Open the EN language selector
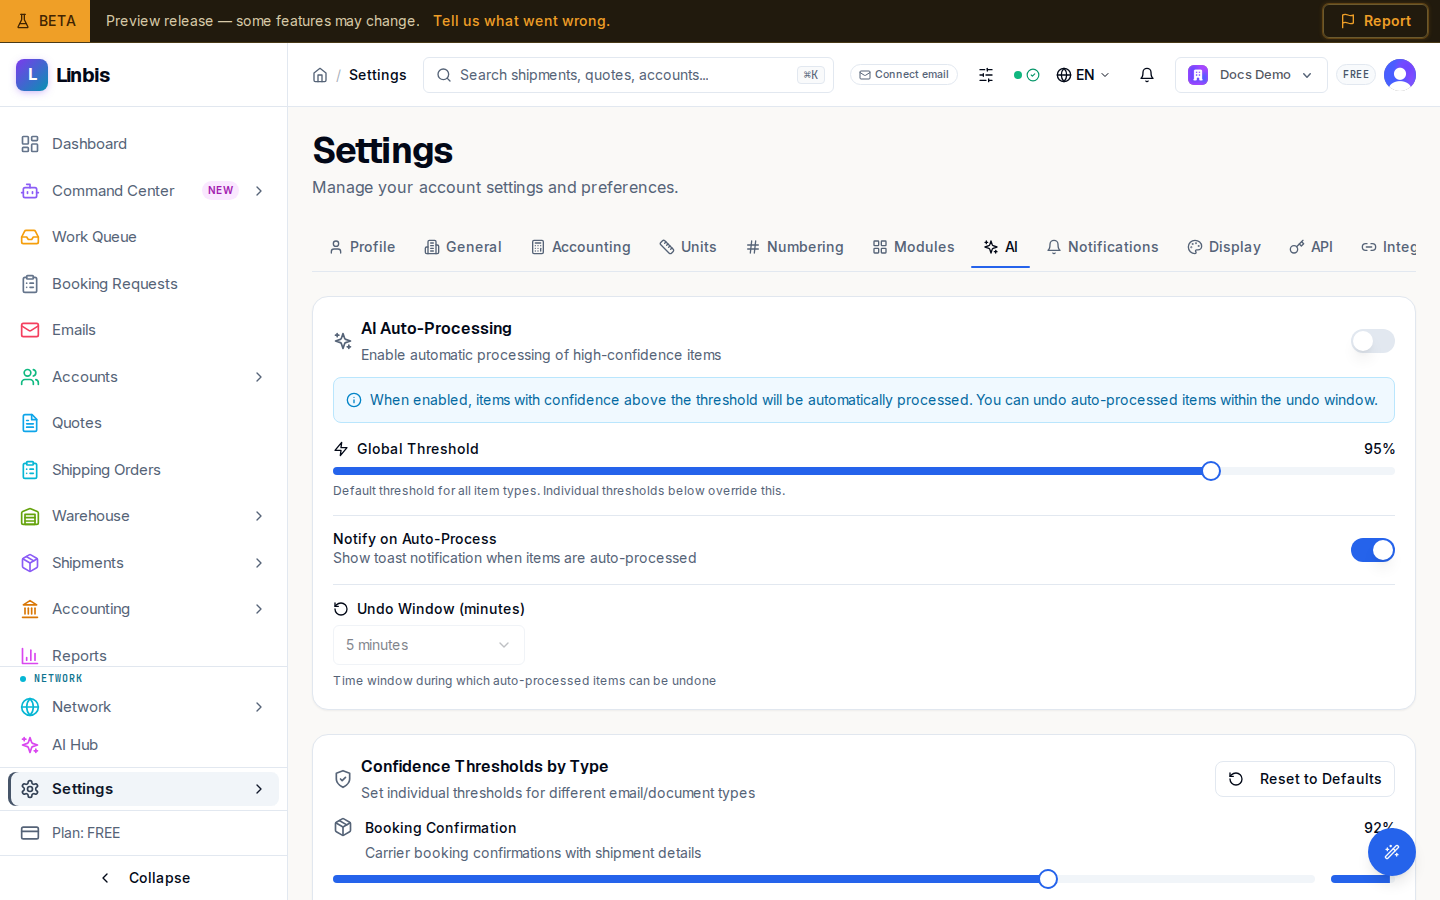The width and height of the screenshot is (1440, 900). pyautogui.click(x=1083, y=75)
